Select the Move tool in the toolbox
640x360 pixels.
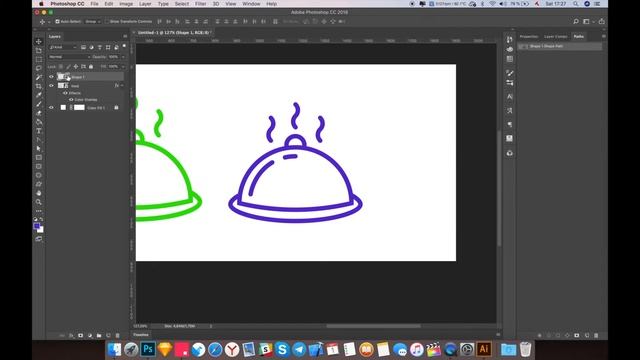pyautogui.click(x=39, y=41)
